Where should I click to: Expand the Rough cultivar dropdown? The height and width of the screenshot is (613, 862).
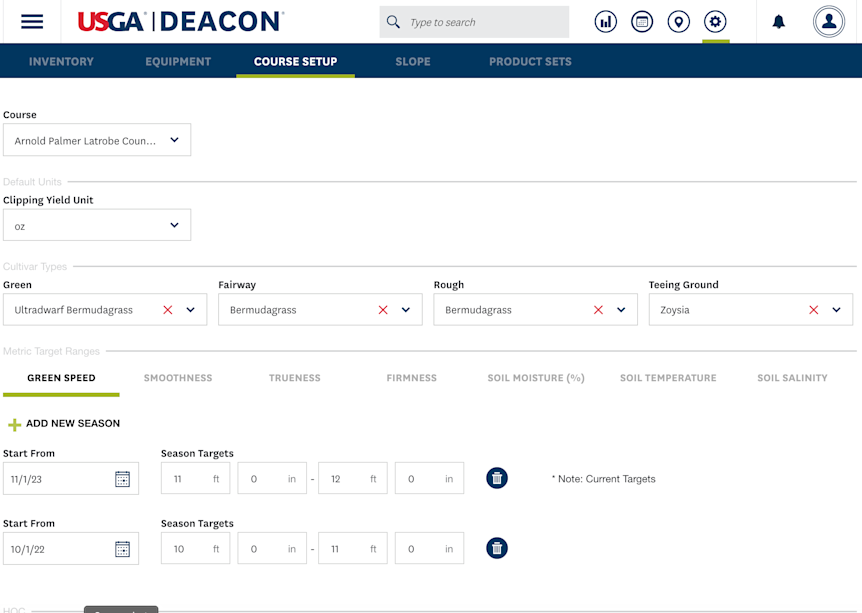620,310
